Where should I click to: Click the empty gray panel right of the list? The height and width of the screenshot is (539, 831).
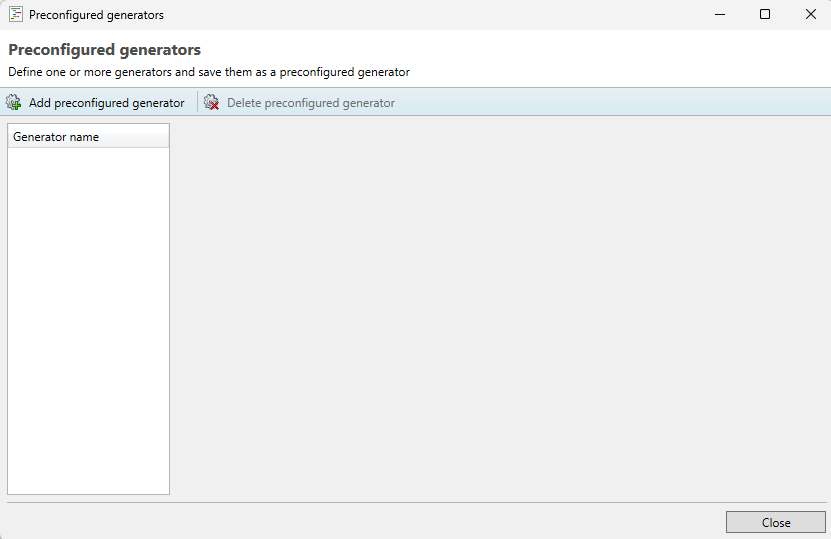tap(500, 310)
